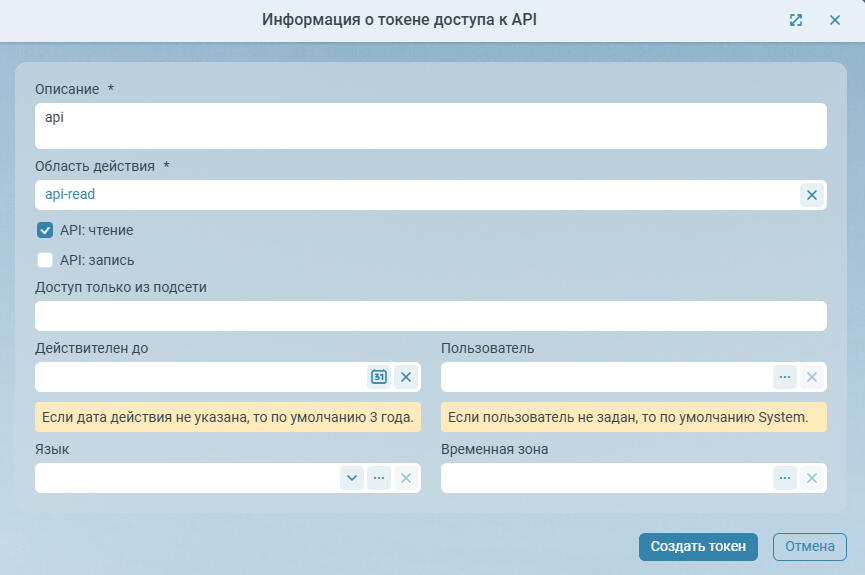Enable the 'API: запись' checkbox
Viewport: 865px width, 575px height.
pos(45,260)
